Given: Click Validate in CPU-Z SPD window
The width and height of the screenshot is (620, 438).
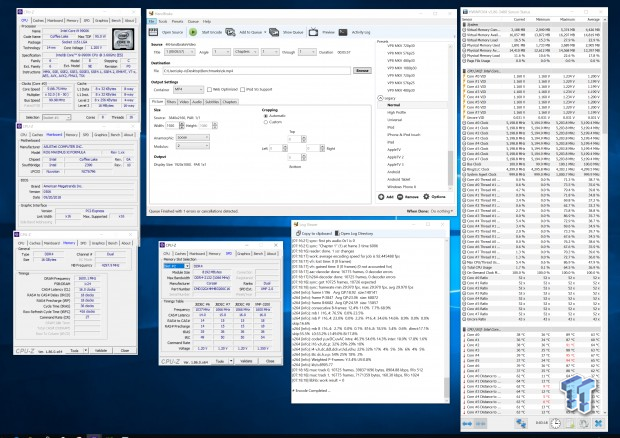Looking at the screenshot, I should coord(246,361).
